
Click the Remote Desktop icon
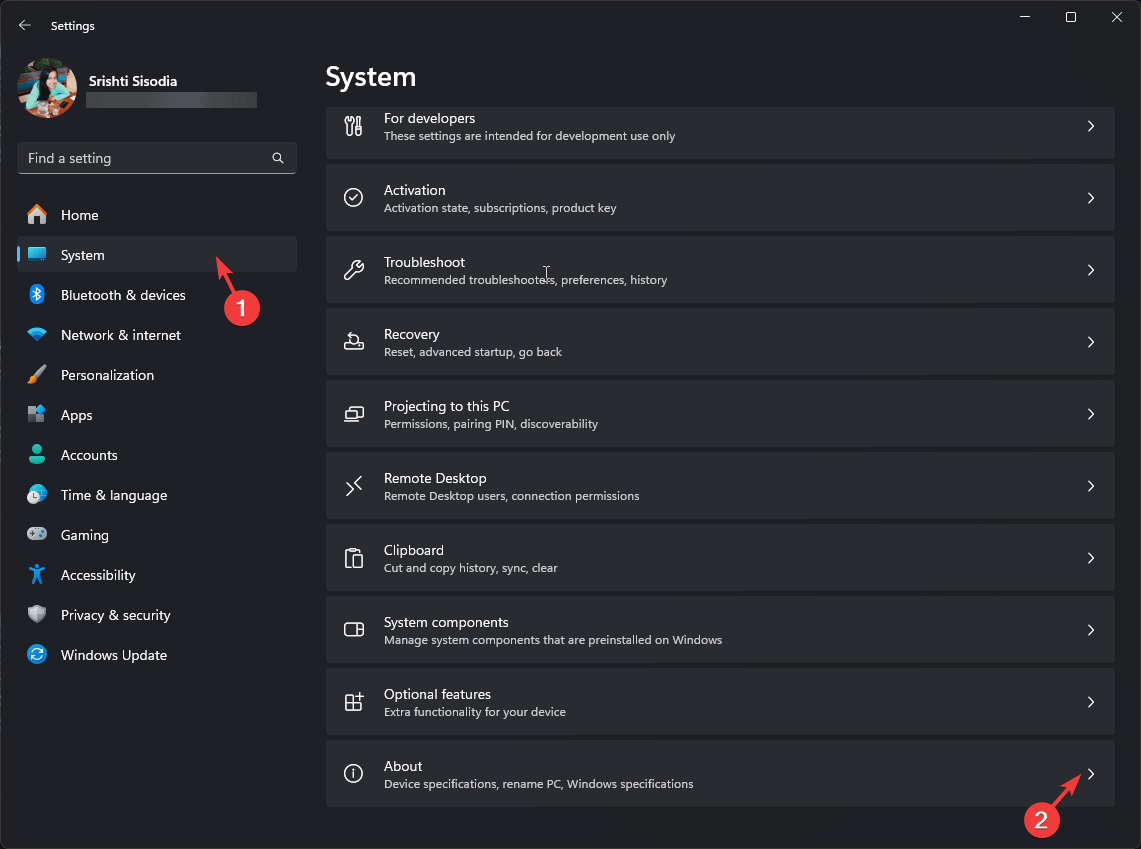pos(354,486)
